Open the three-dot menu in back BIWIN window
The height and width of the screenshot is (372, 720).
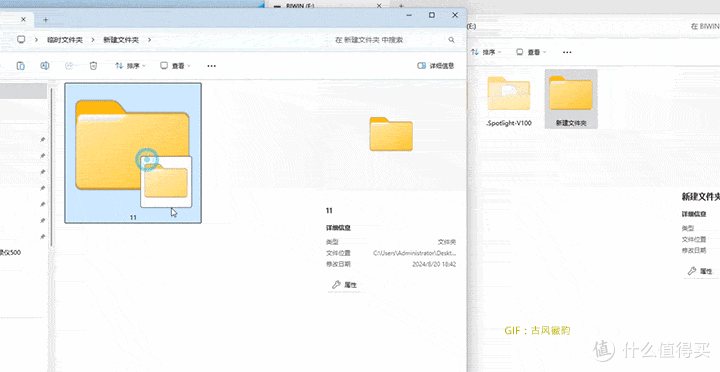point(567,52)
